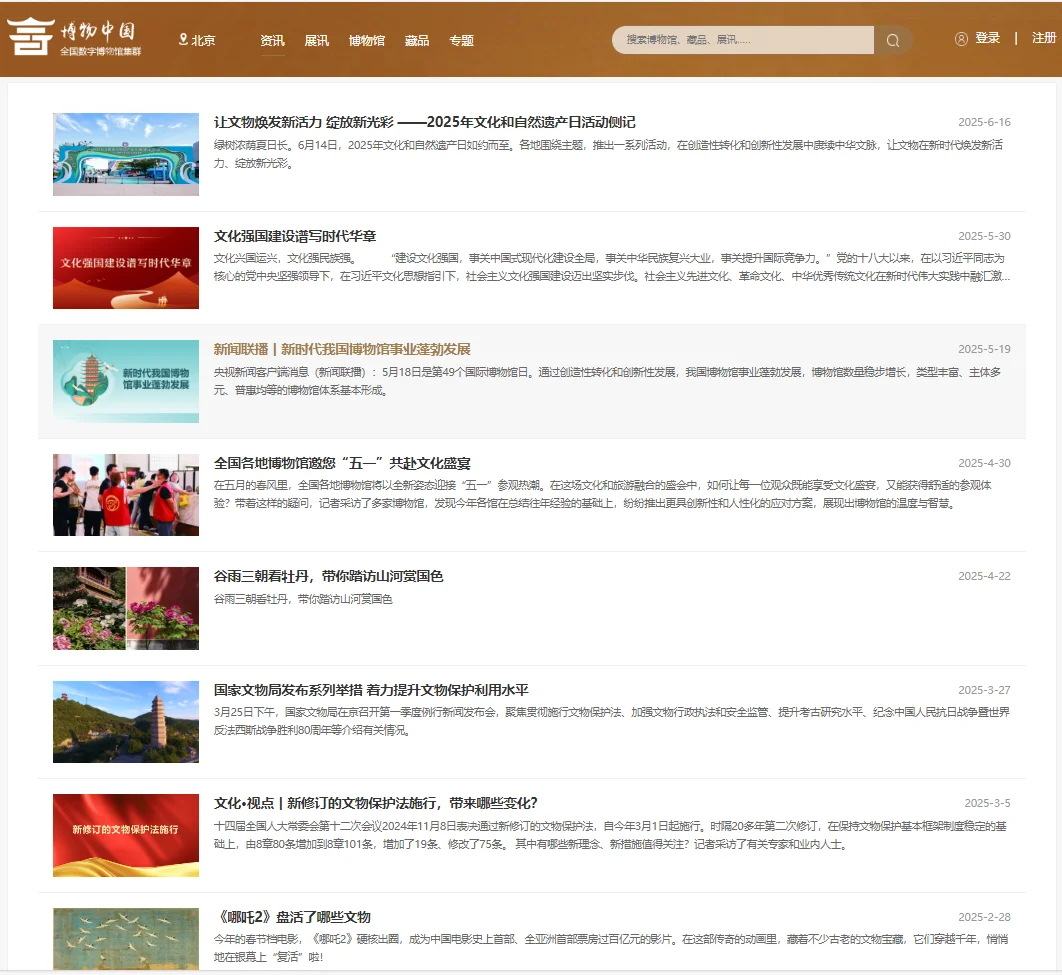The image size is (1062, 975).
Task: Click summary starting 绿树浓荫夏日长
Action: [x=609, y=154]
